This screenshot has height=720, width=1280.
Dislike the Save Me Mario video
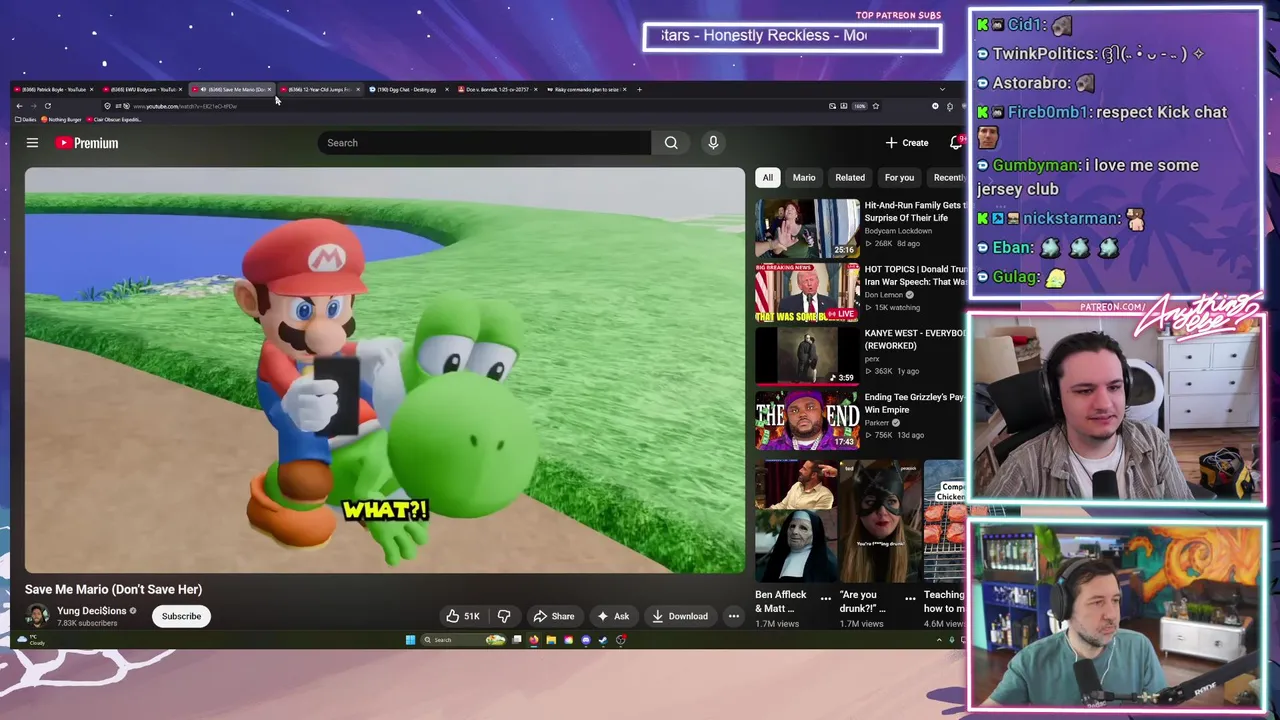pos(504,616)
